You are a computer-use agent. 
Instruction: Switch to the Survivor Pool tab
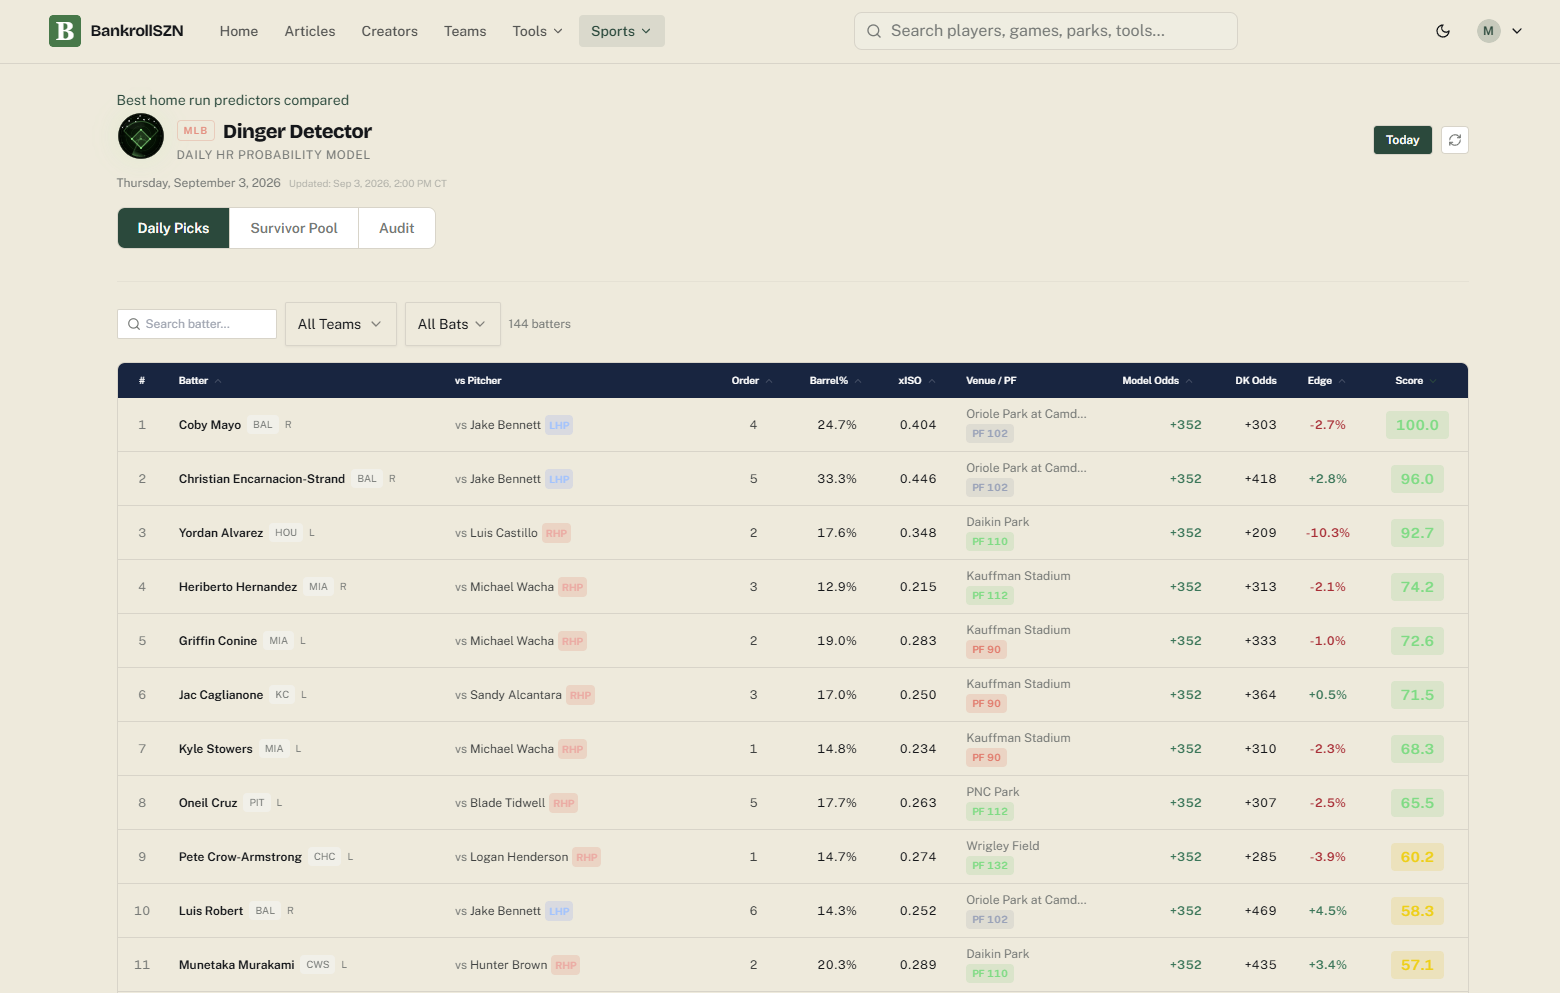(294, 228)
